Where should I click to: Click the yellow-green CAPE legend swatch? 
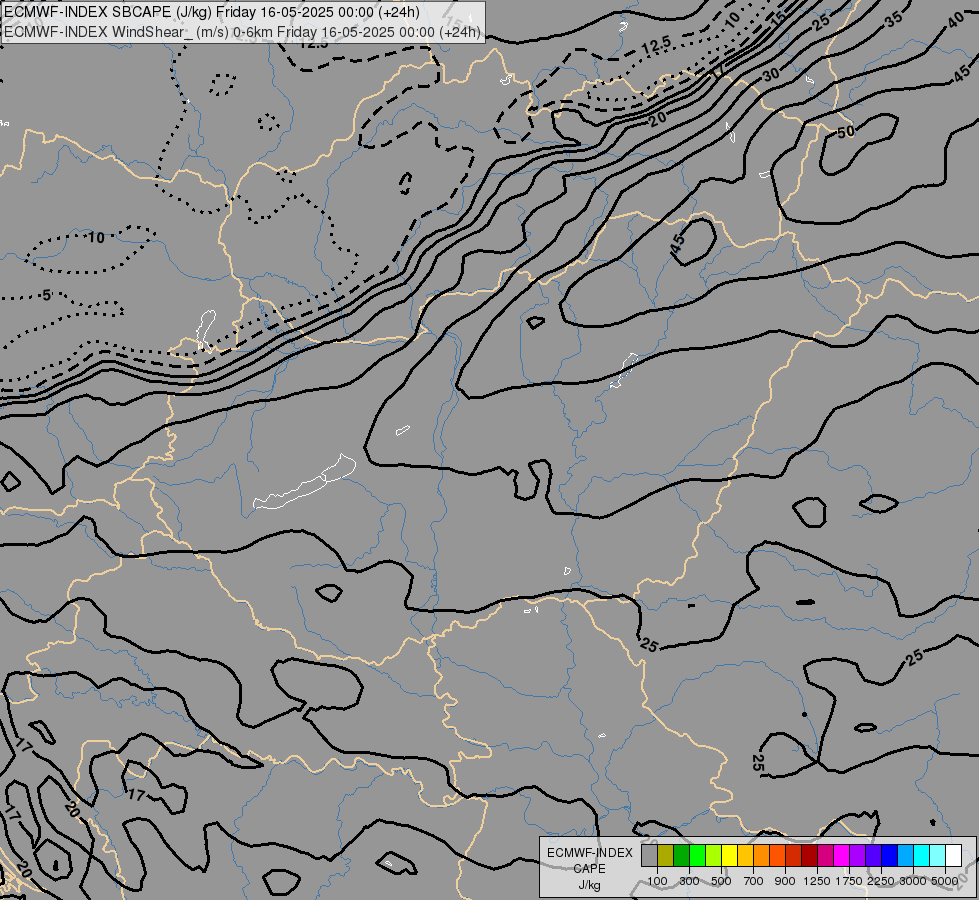tap(714, 855)
